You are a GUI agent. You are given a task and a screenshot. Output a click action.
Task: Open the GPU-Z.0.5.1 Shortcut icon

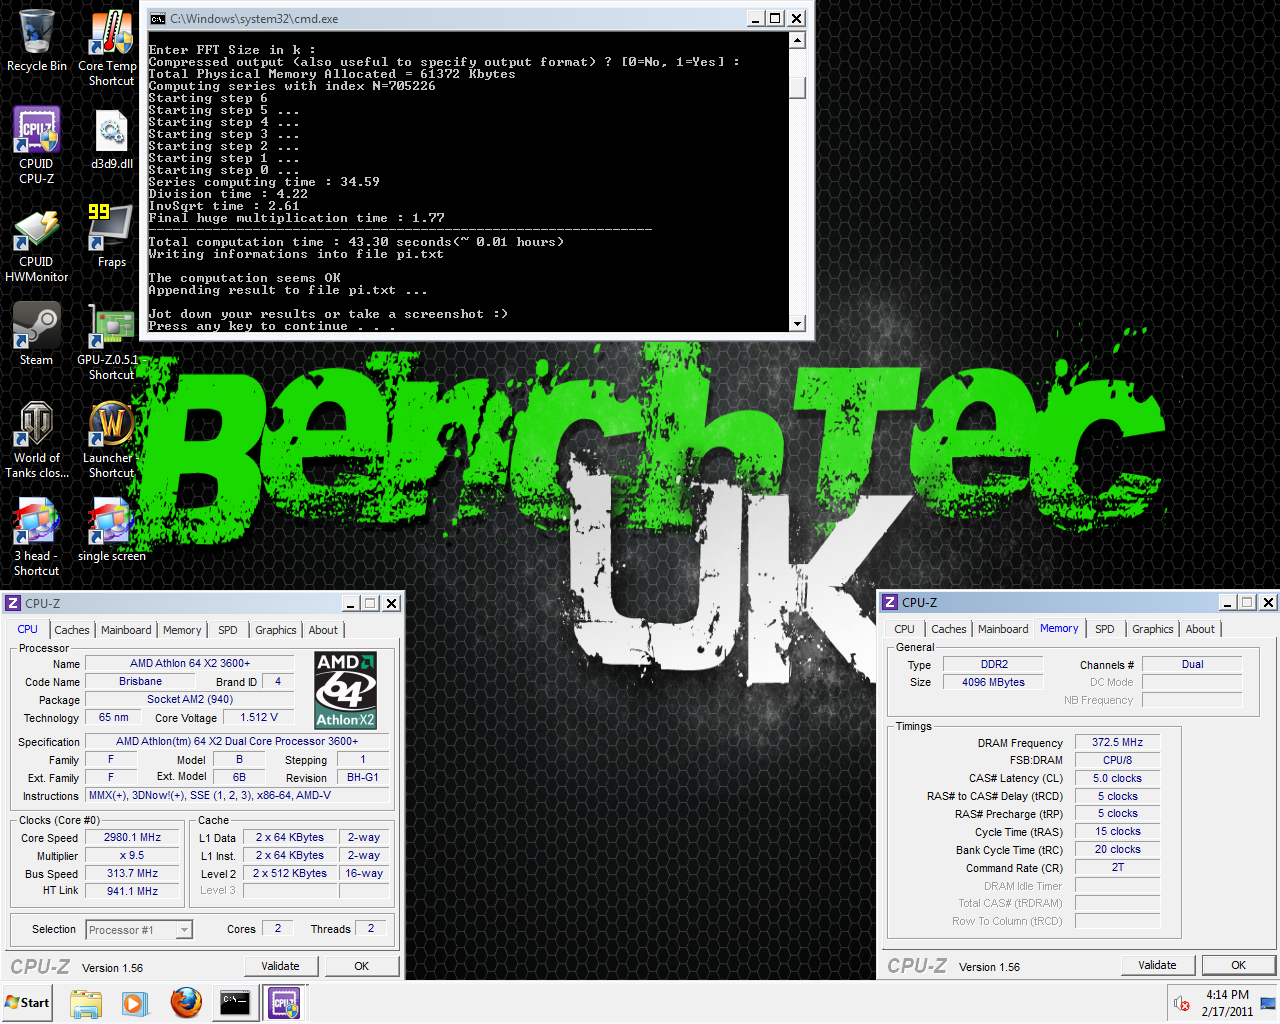[x=111, y=341]
